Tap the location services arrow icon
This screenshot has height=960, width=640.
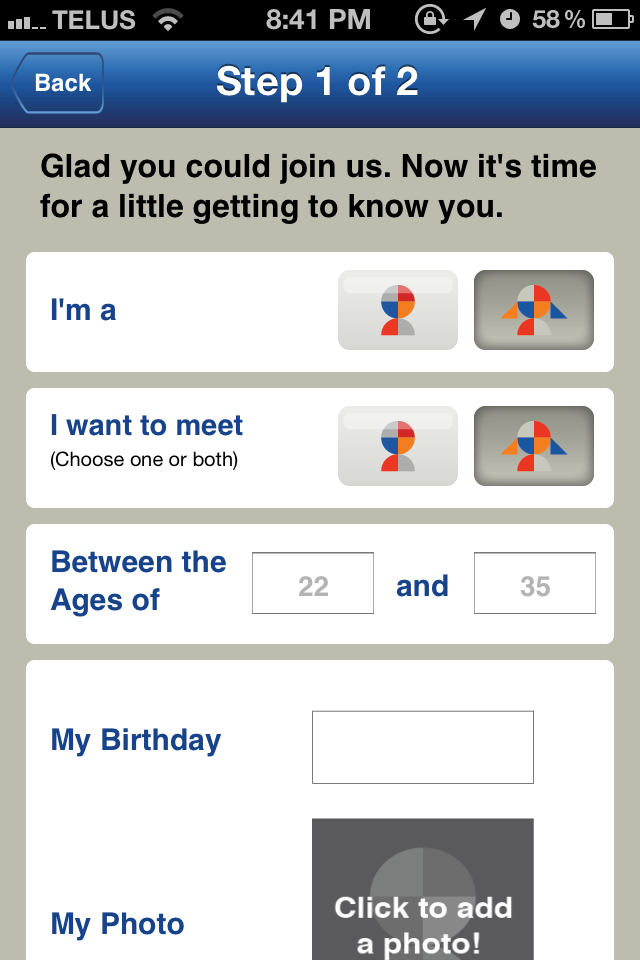(x=477, y=19)
